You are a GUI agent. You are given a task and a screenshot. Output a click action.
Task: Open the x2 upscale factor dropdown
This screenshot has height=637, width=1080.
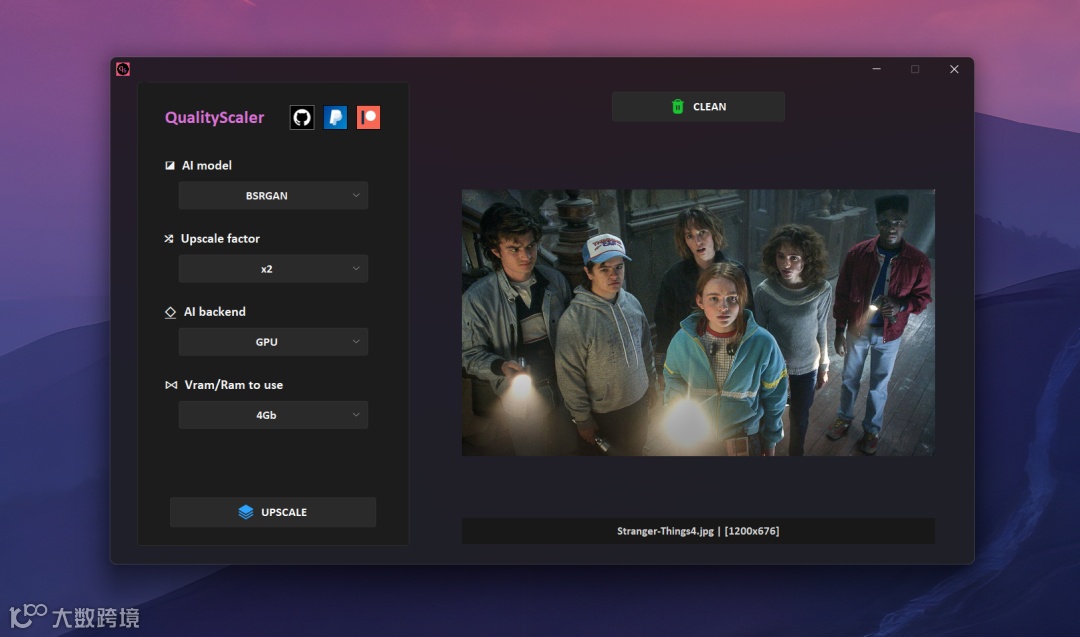tap(273, 269)
